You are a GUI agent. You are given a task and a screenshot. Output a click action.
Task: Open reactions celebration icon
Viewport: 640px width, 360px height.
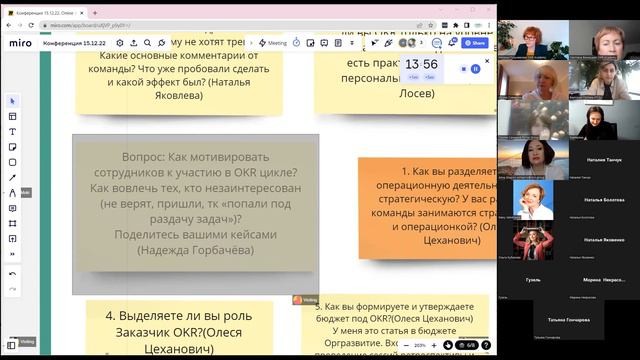click(x=388, y=43)
